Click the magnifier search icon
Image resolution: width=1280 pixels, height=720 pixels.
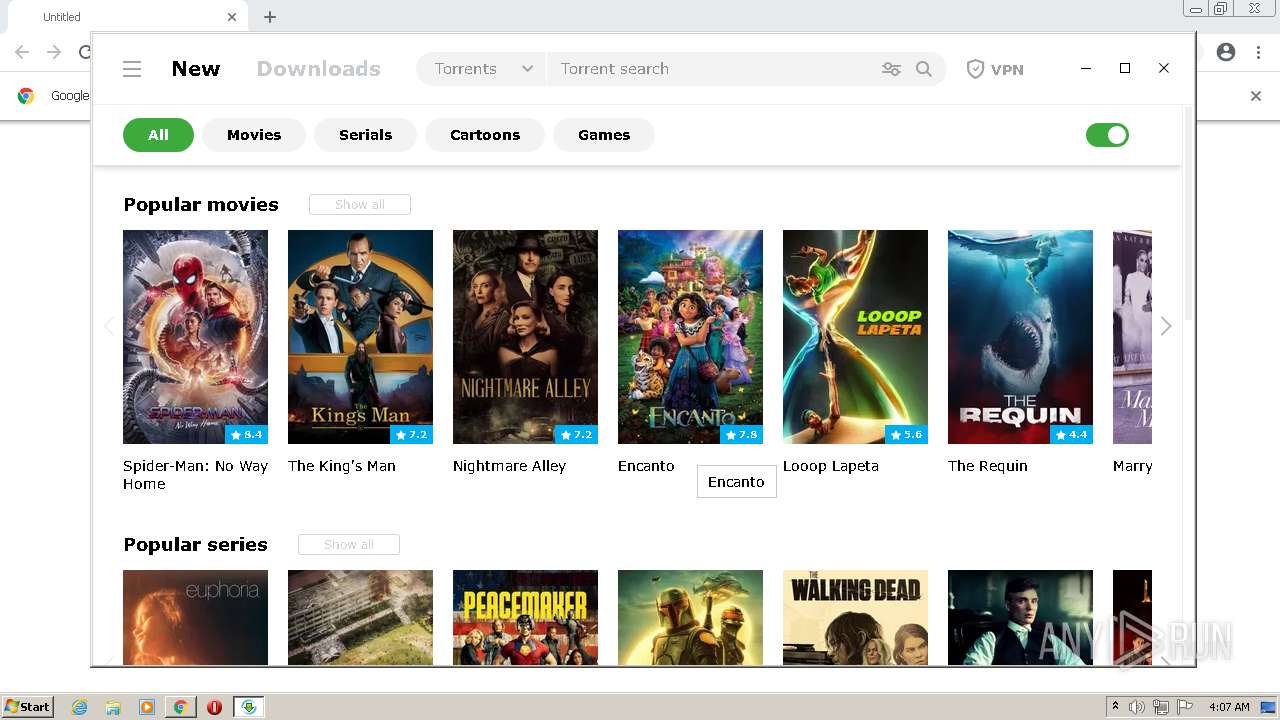[x=924, y=69]
